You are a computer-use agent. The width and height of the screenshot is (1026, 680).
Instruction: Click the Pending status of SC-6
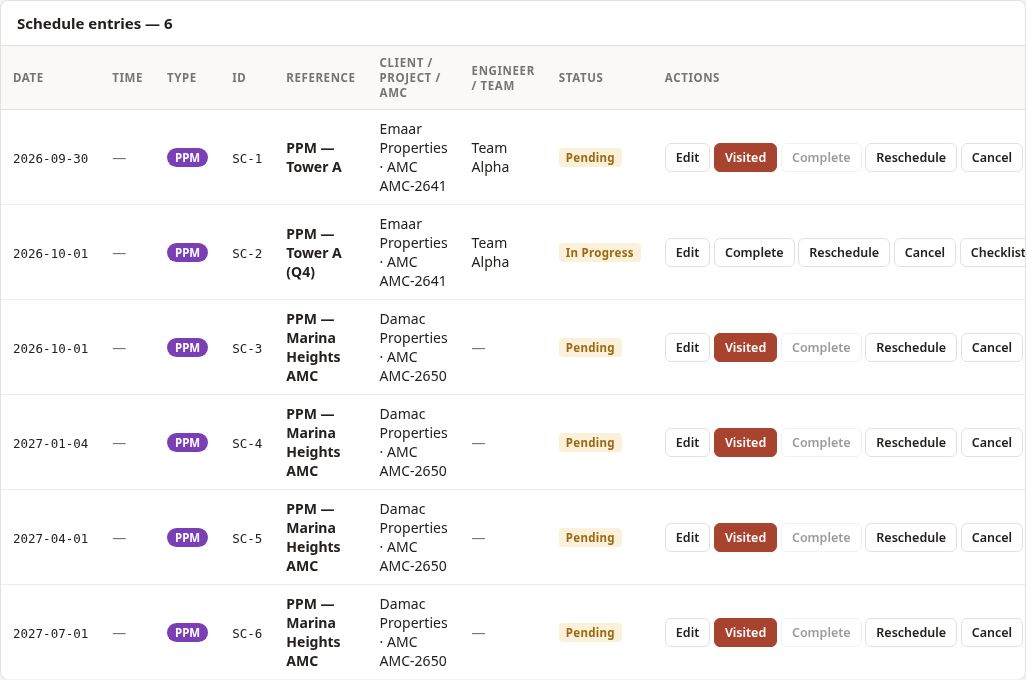[590, 632]
